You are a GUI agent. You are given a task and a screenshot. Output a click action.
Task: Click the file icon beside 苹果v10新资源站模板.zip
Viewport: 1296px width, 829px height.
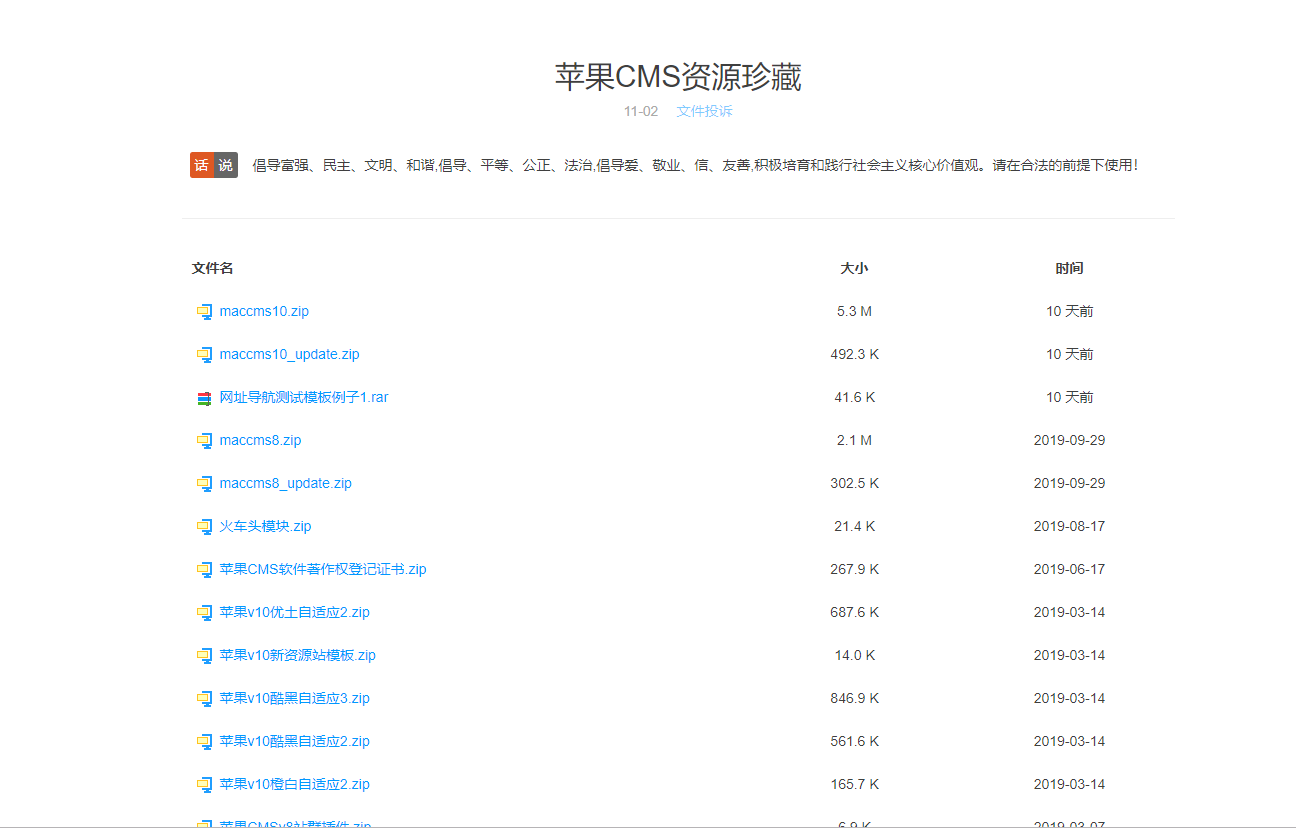[204, 655]
